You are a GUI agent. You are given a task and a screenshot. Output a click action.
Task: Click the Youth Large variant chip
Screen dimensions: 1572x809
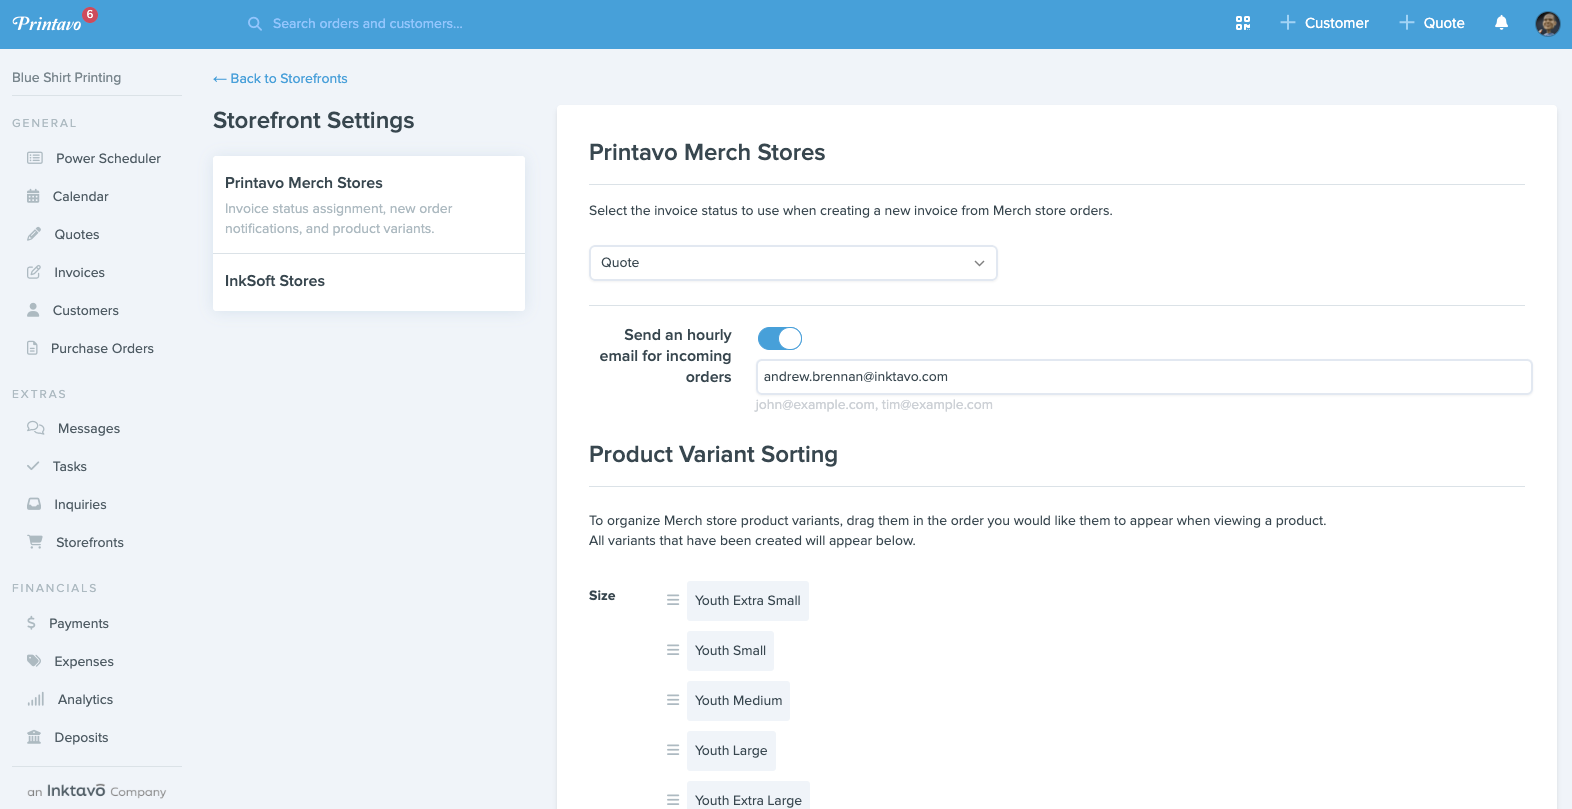click(x=731, y=751)
